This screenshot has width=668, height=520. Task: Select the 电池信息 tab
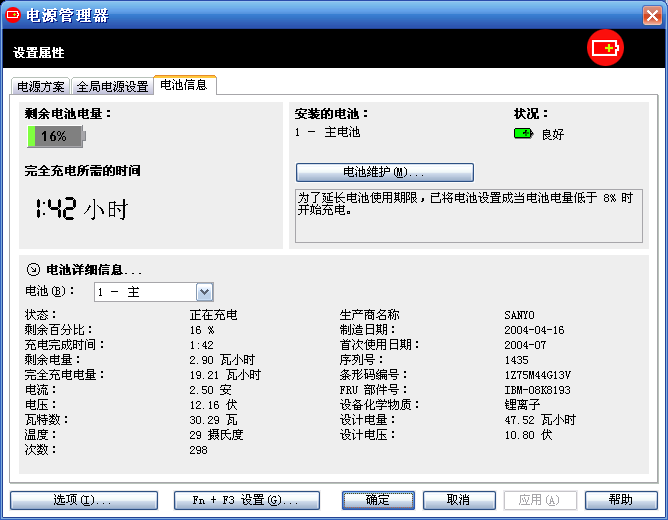tap(184, 86)
